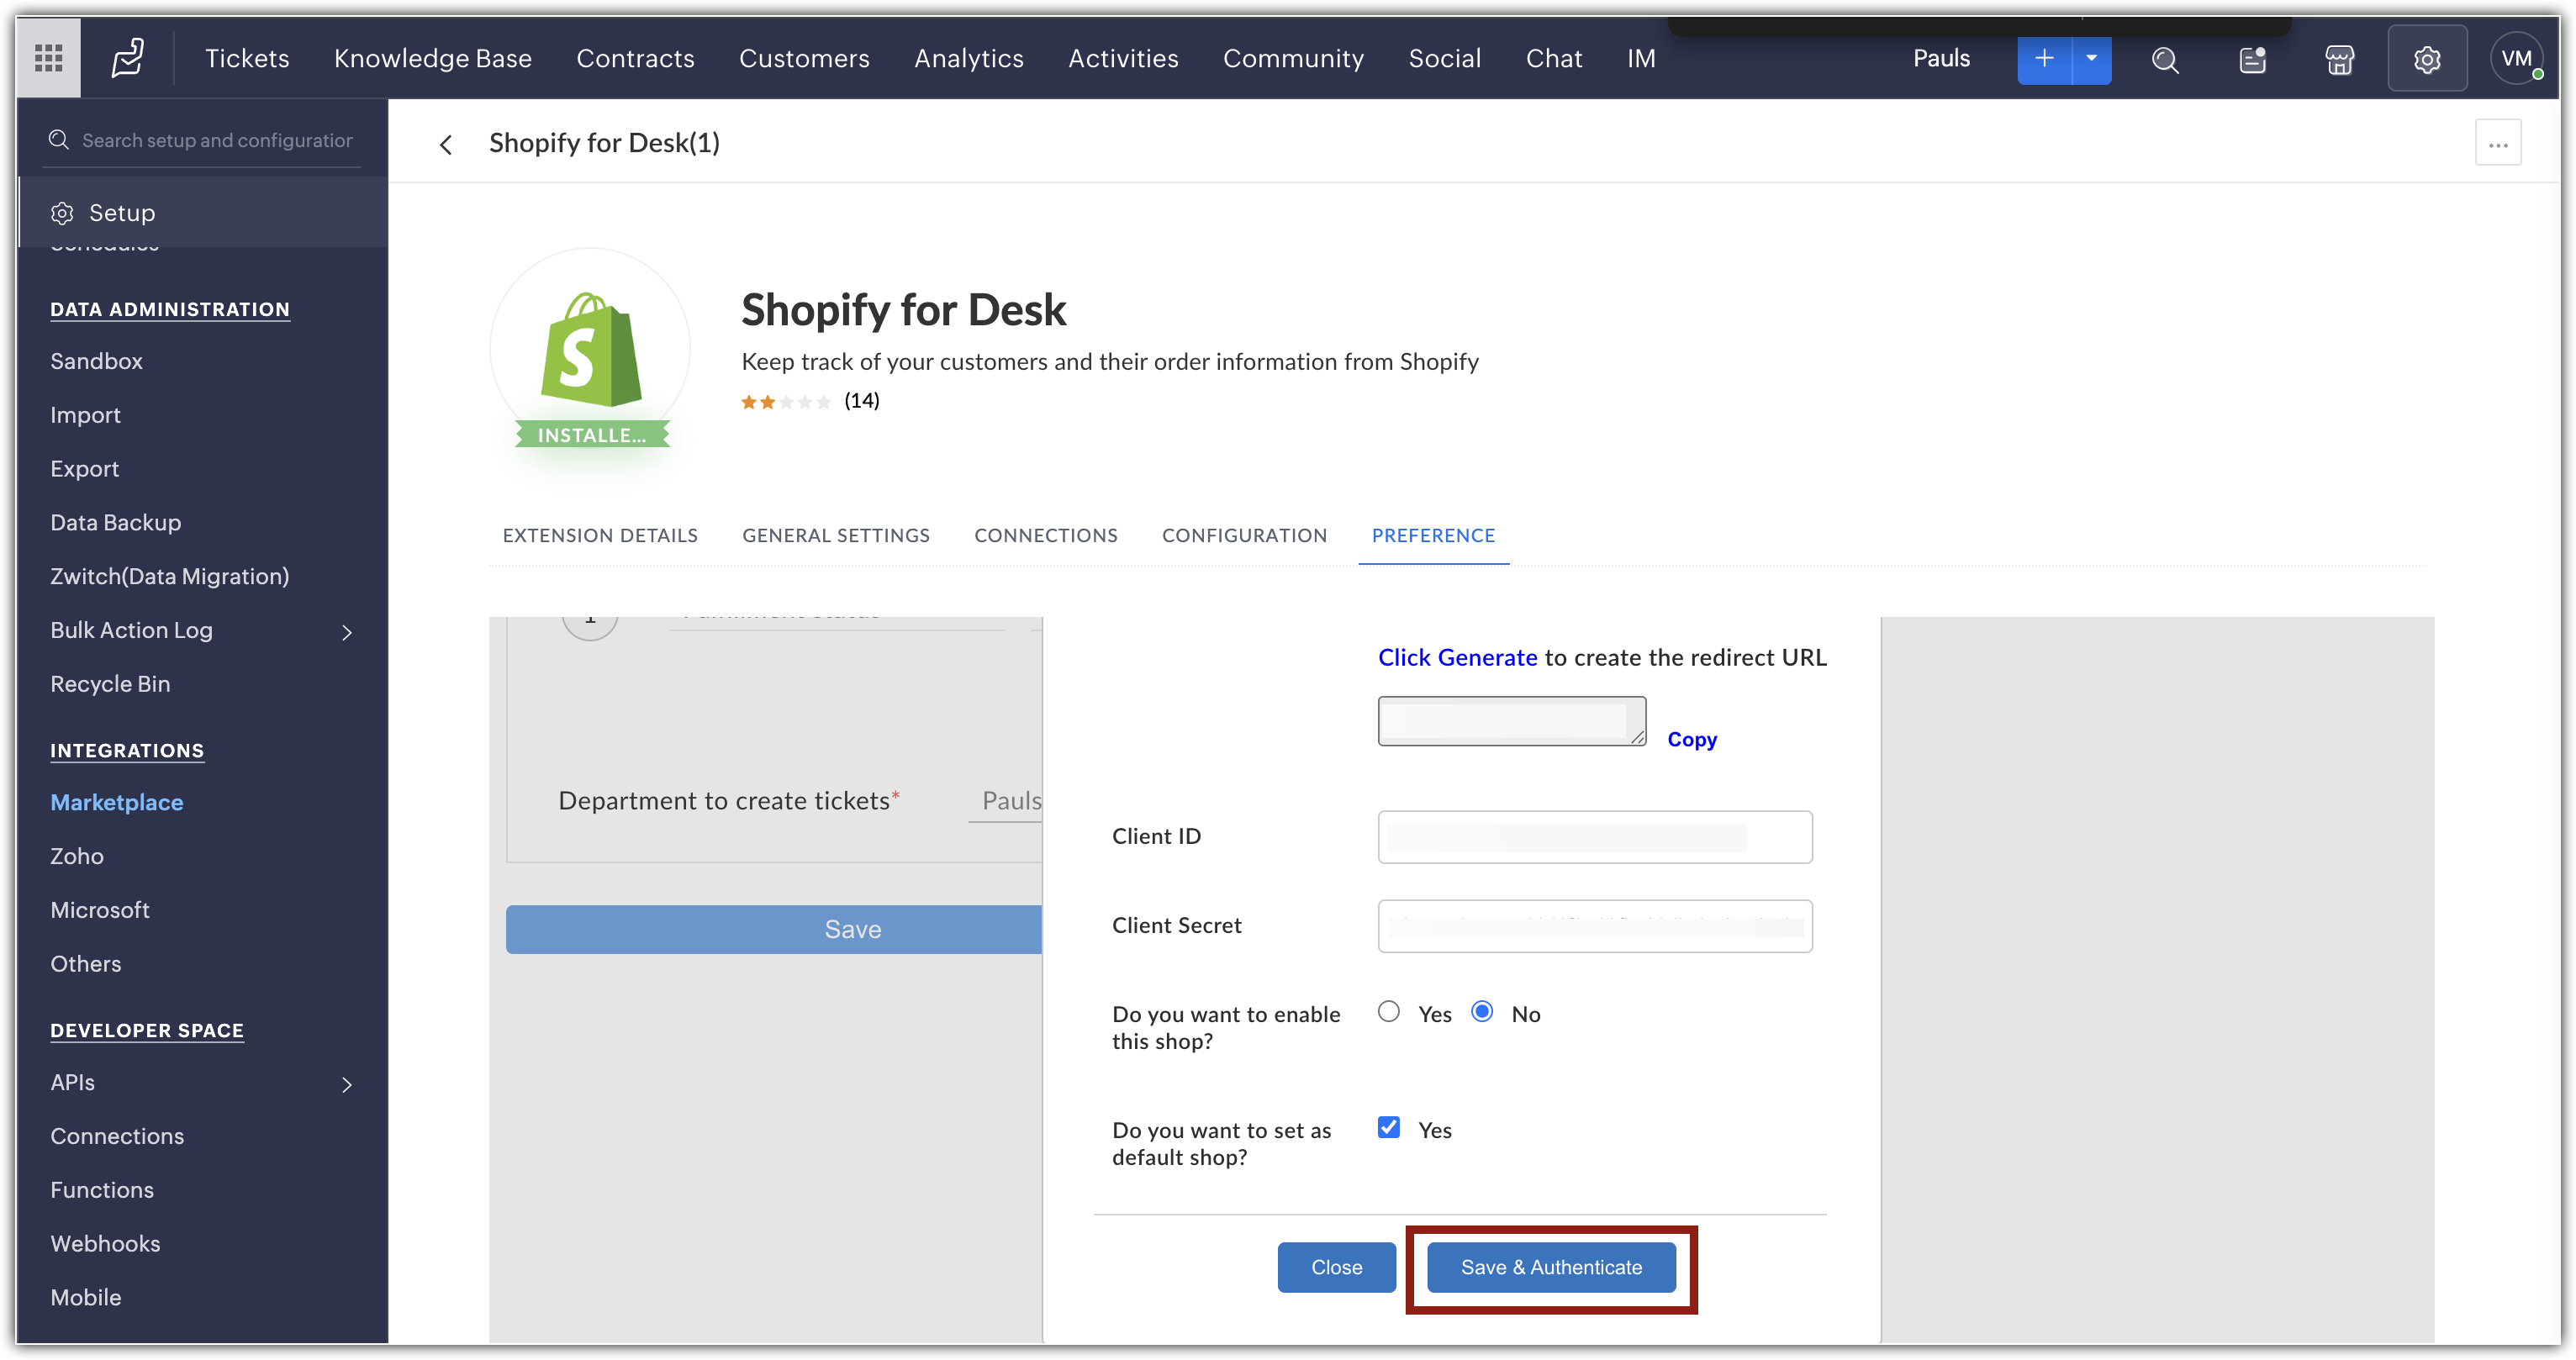2576x1360 pixels.
Task: Switch to General Settings tab
Action: pyautogui.click(x=836, y=535)
